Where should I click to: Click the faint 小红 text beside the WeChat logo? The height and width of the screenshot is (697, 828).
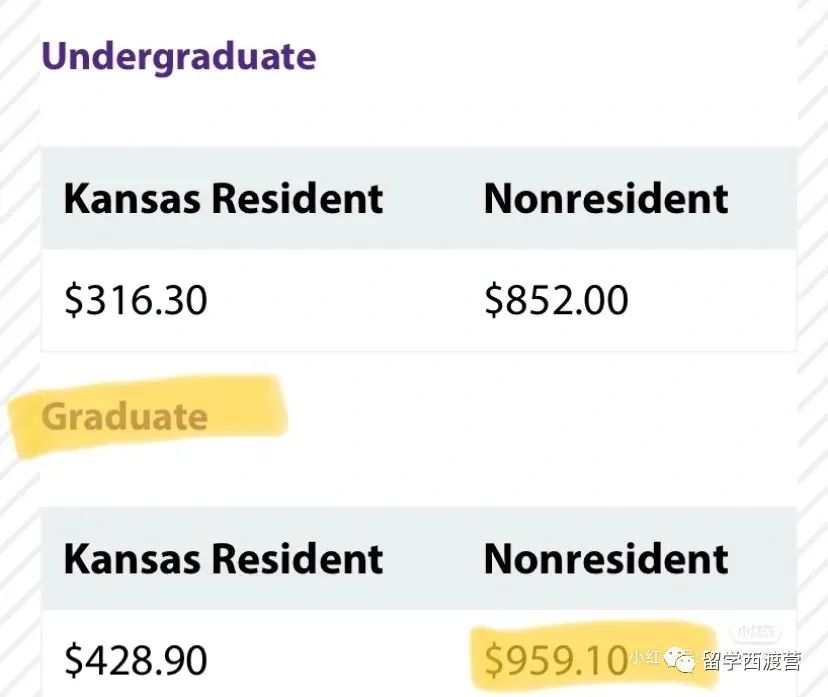click(645, 657)
